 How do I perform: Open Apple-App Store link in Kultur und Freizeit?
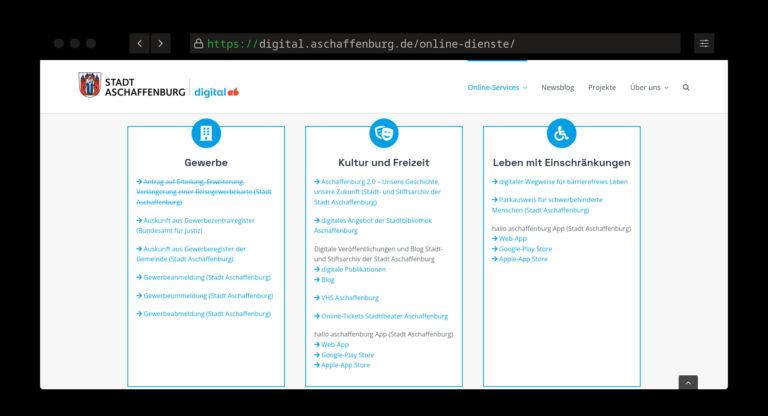coord(342,365)
